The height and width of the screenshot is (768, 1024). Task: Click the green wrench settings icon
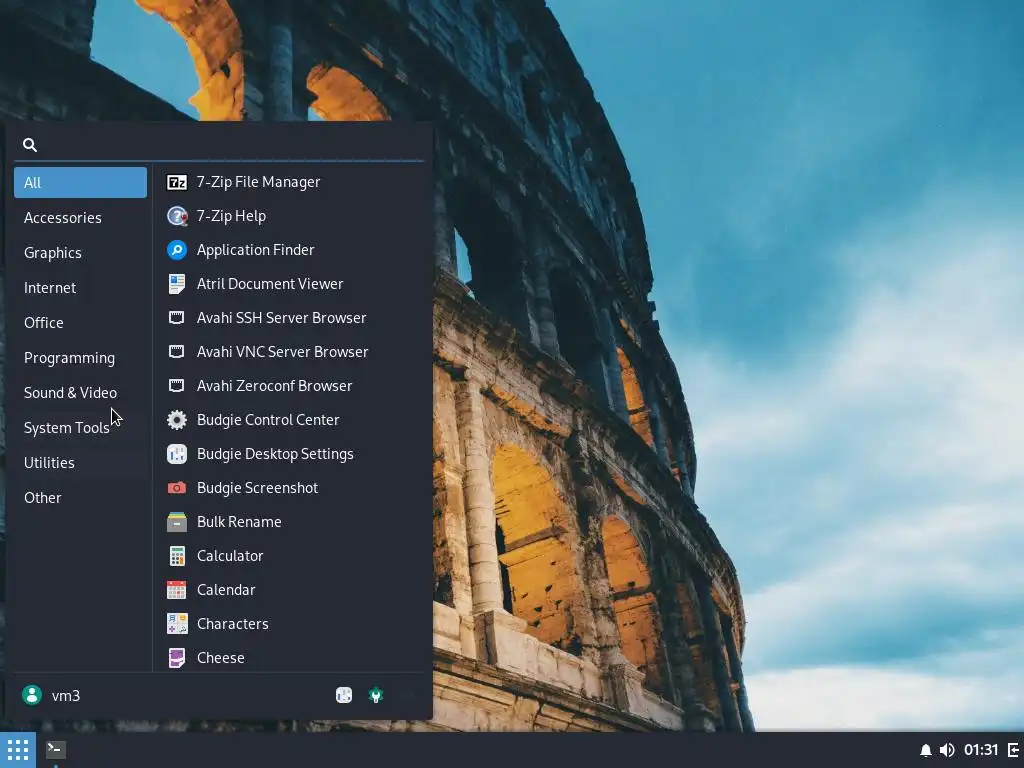pos(376,696)
